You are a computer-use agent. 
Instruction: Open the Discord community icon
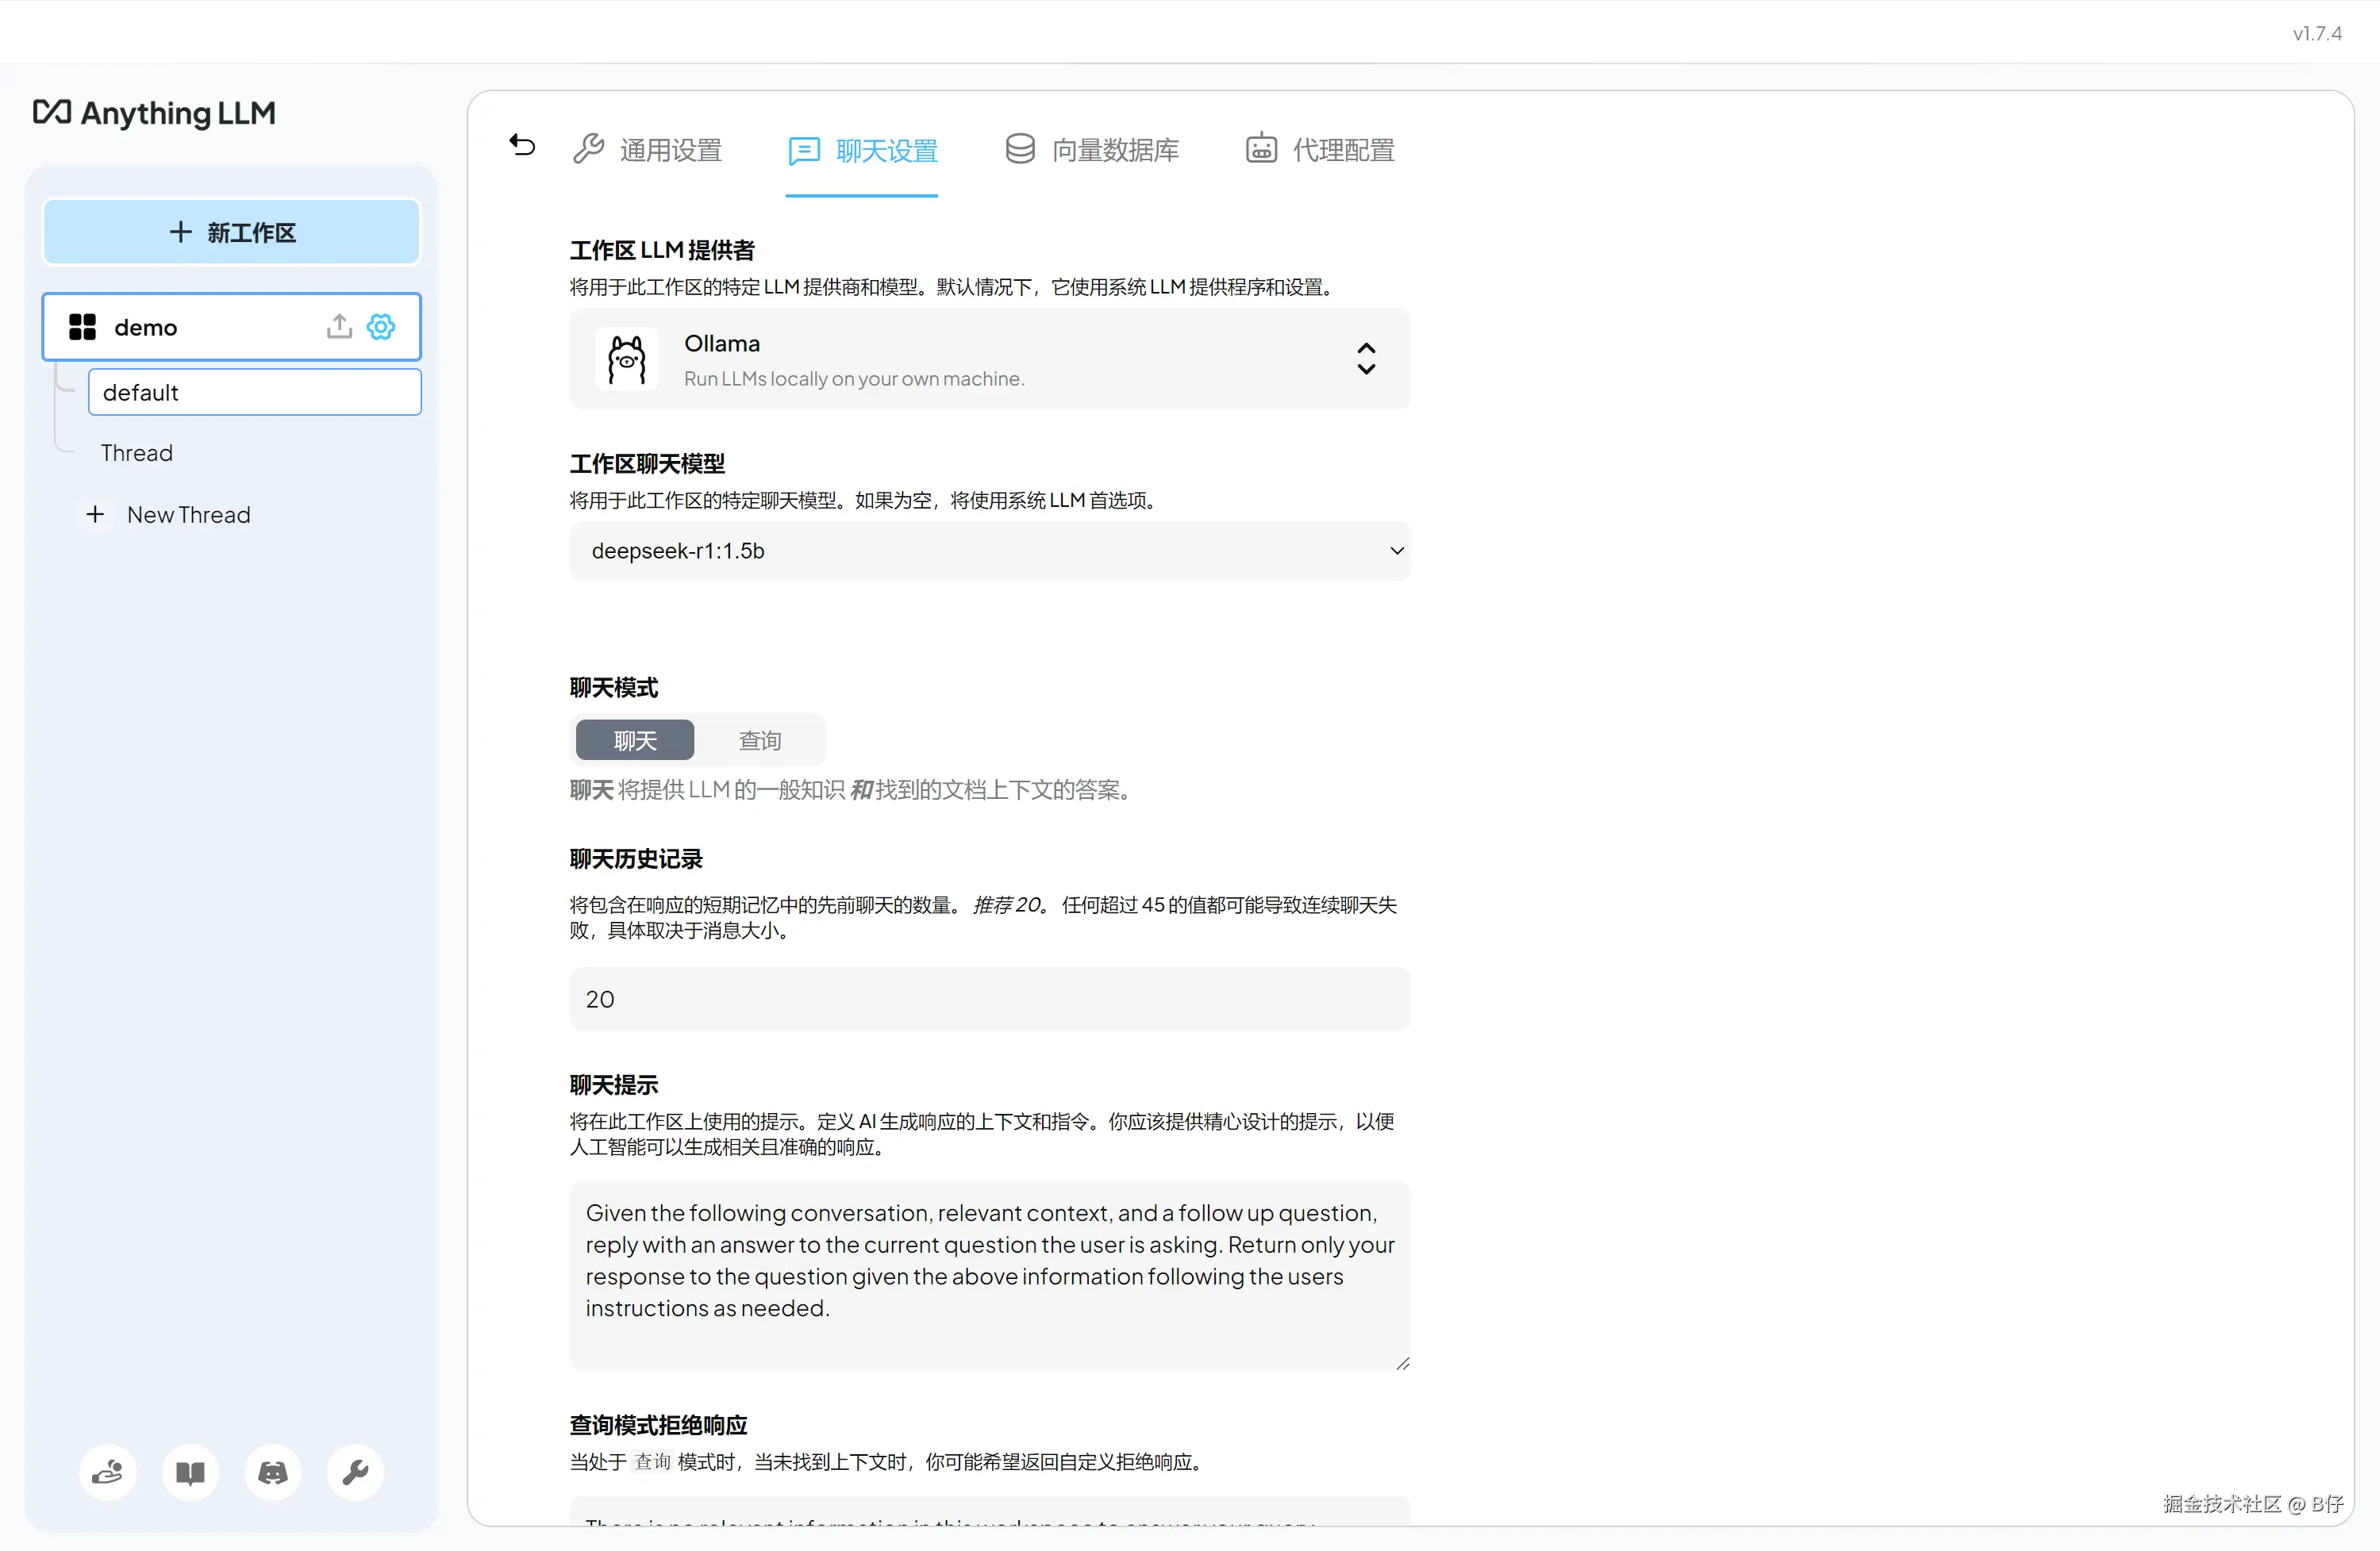click(273, 1472)
